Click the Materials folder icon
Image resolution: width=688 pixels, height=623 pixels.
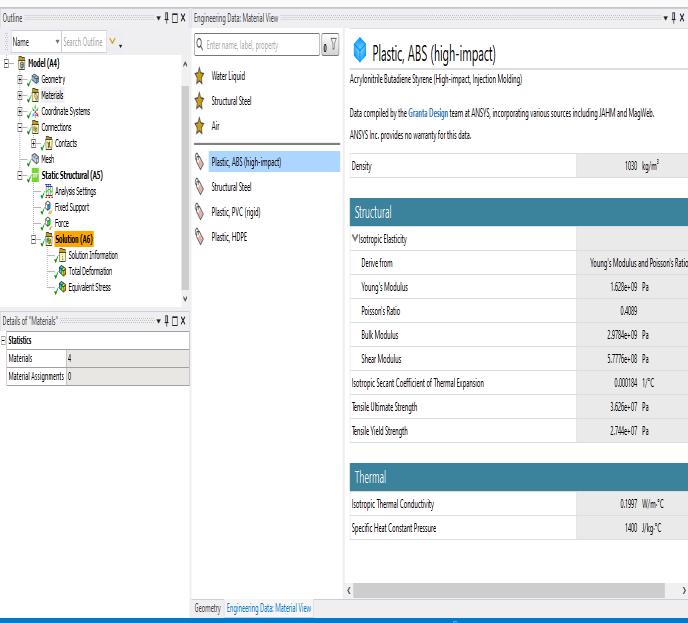(35, 95)
